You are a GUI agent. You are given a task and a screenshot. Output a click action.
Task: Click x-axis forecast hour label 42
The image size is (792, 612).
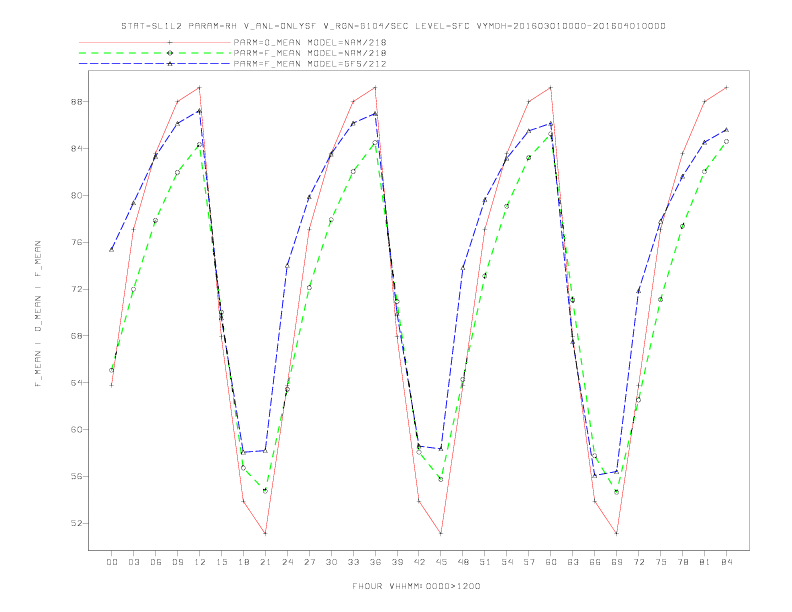click(x=419, y=562)
